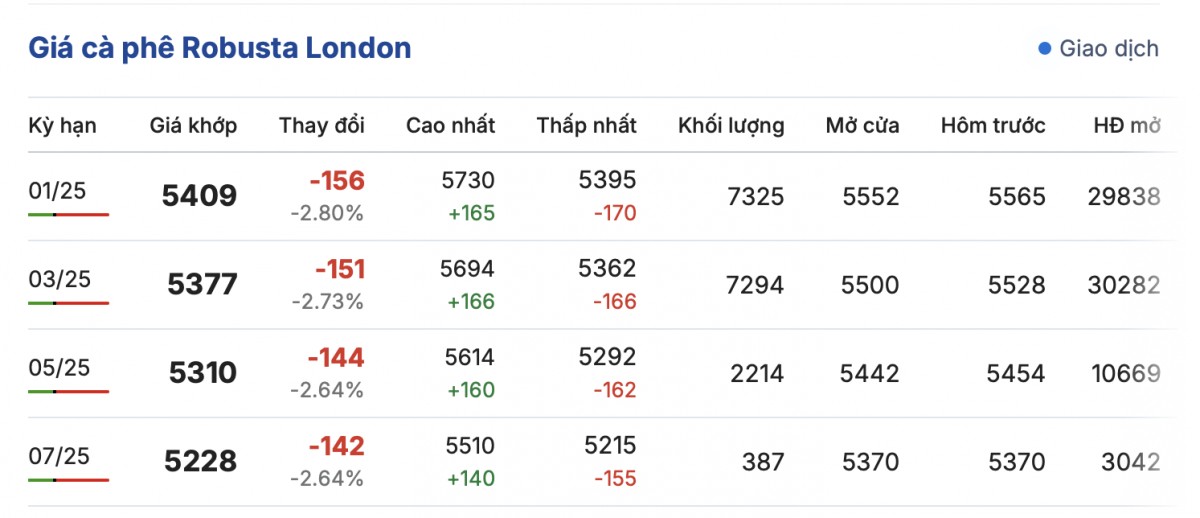Open the Giá cà phê Robusta London heading

click(219, 48)
